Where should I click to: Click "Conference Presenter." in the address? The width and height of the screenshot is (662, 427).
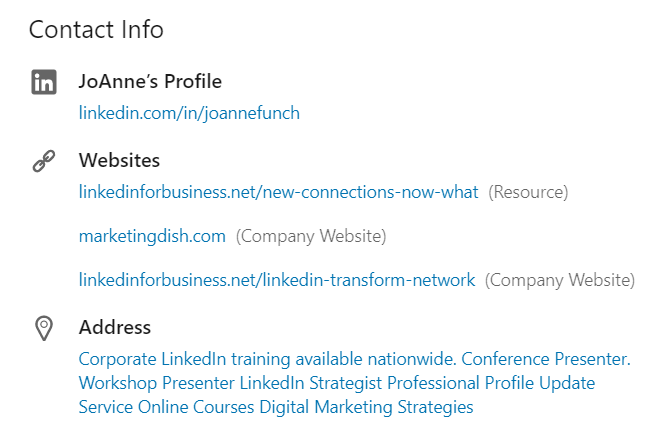546,359
